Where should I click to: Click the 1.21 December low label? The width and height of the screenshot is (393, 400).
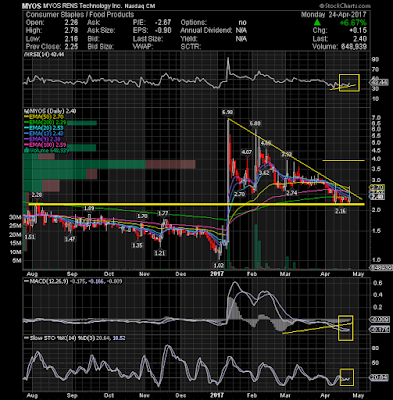pyautogui.click(x=160, y=253)
